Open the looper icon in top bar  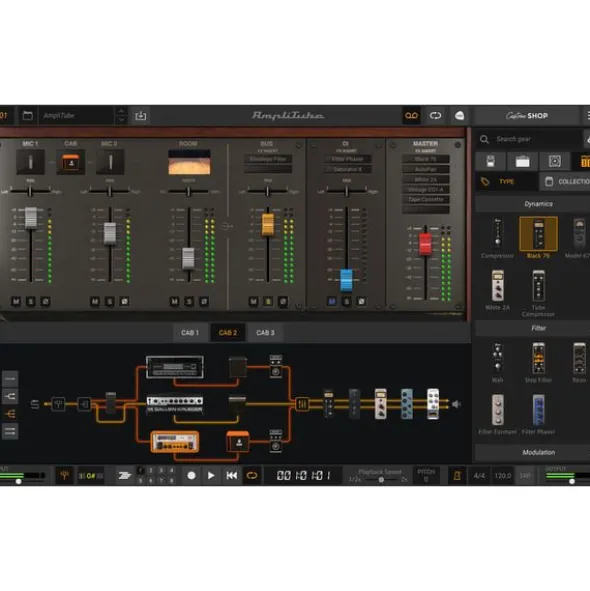[435, 116]
